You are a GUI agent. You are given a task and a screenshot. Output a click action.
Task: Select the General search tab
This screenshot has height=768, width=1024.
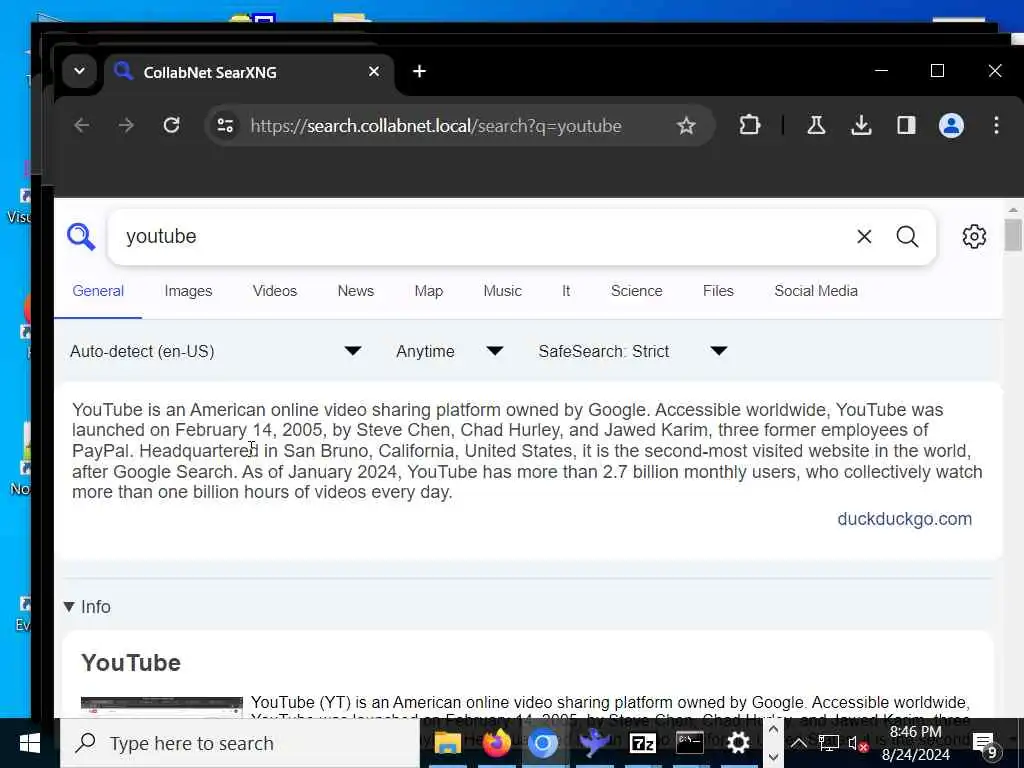tap(98, 291)
